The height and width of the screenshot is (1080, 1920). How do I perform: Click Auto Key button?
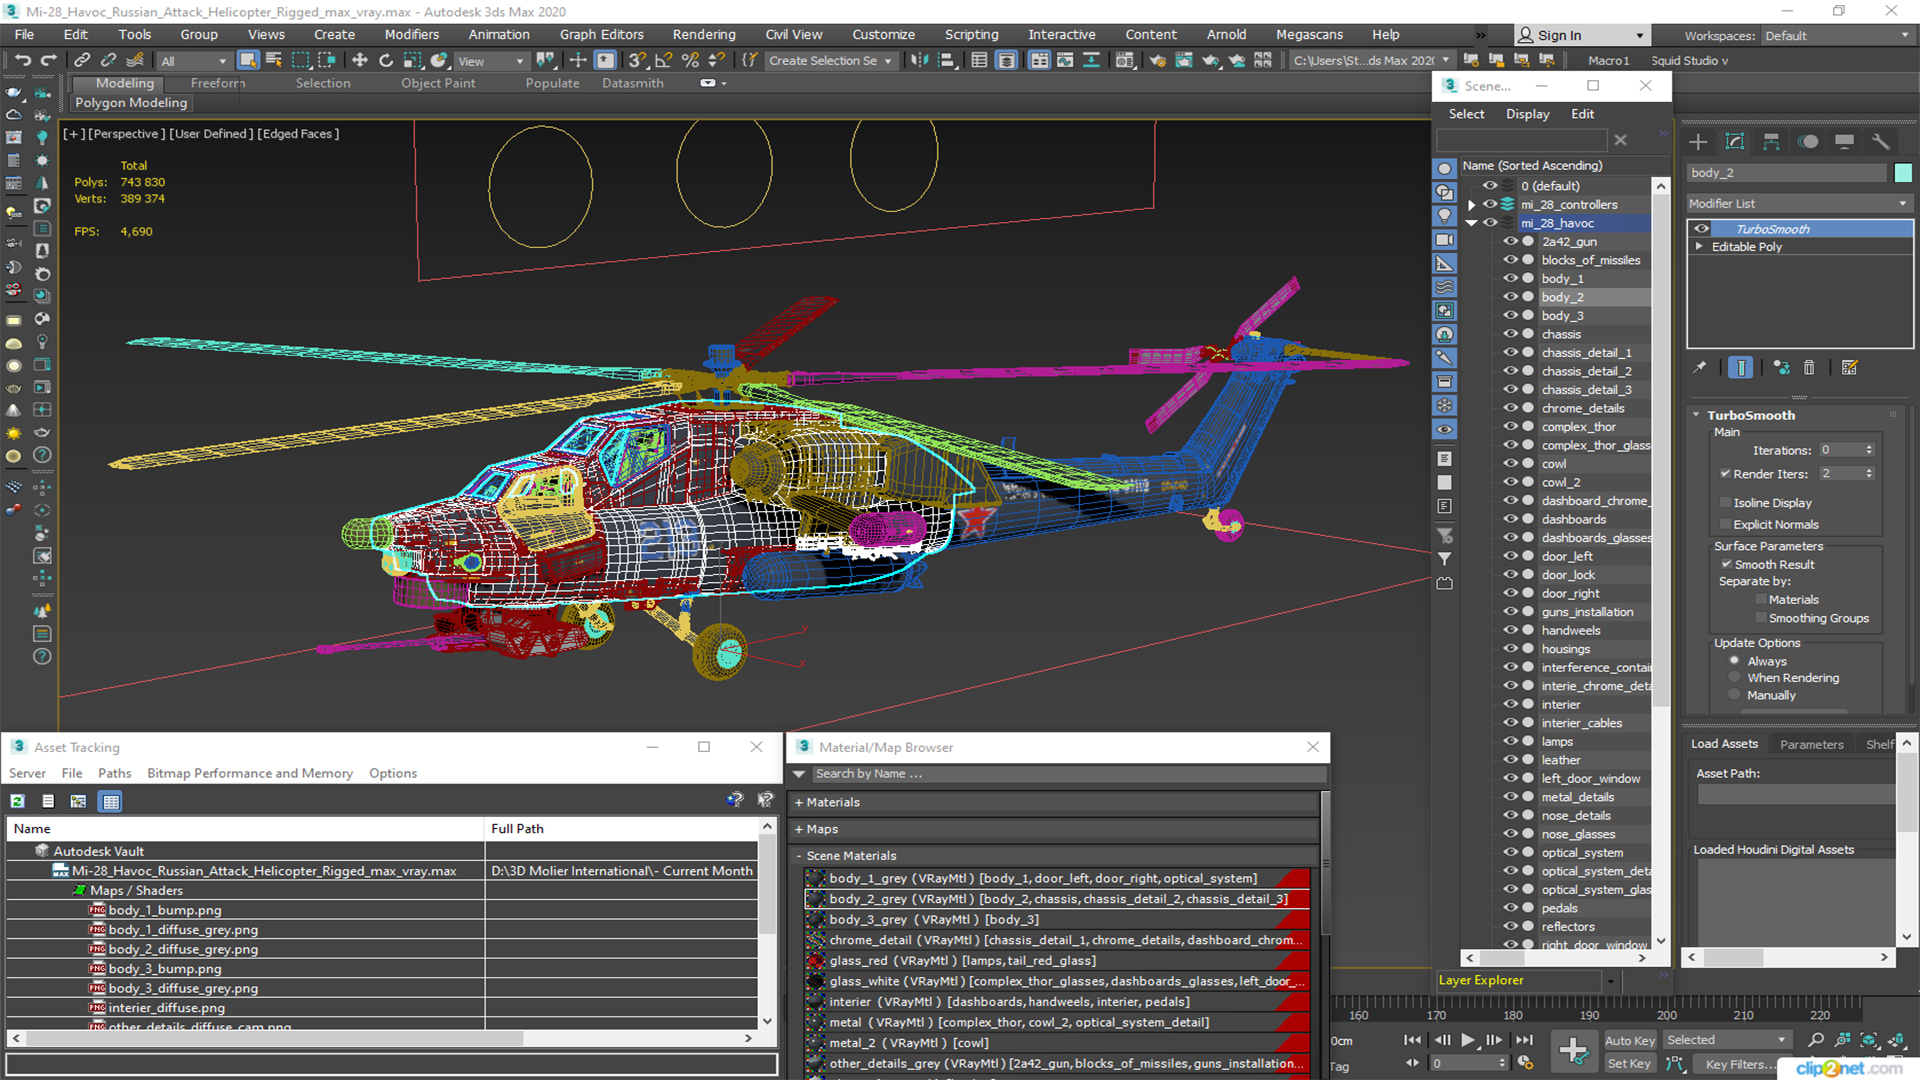[x=1629, y=1041]
